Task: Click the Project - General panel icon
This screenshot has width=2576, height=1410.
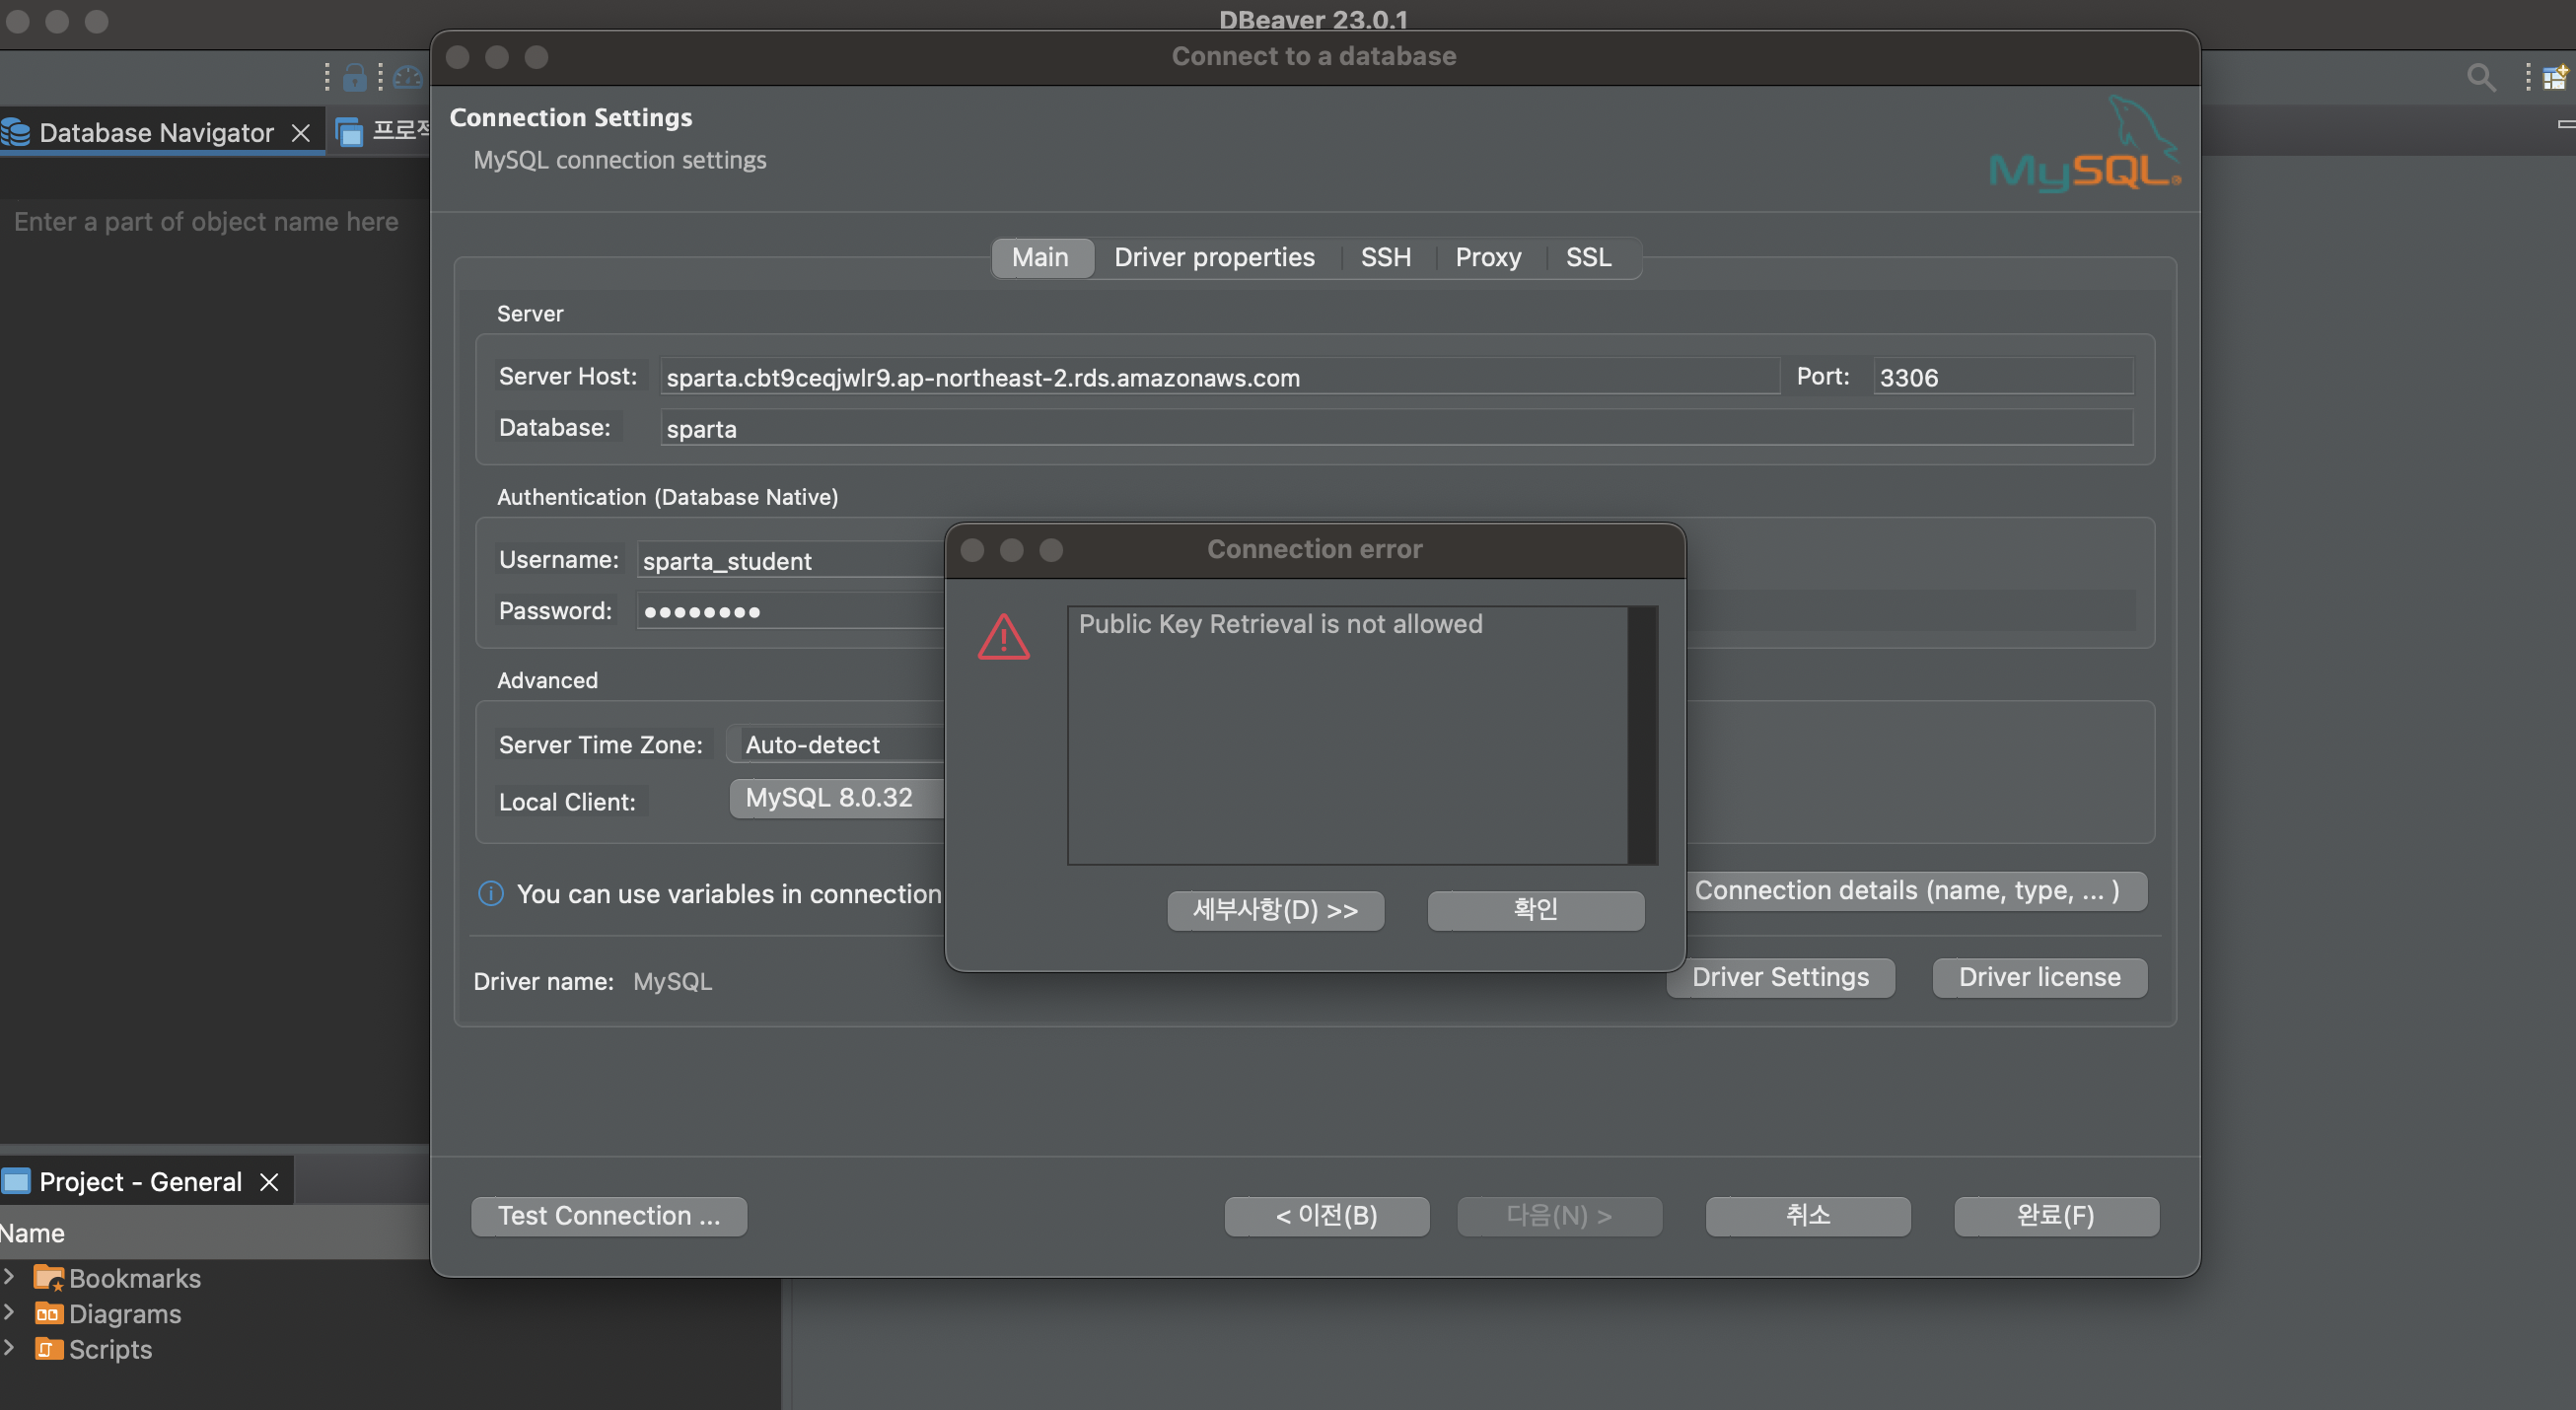Action: coord(16,1181)
